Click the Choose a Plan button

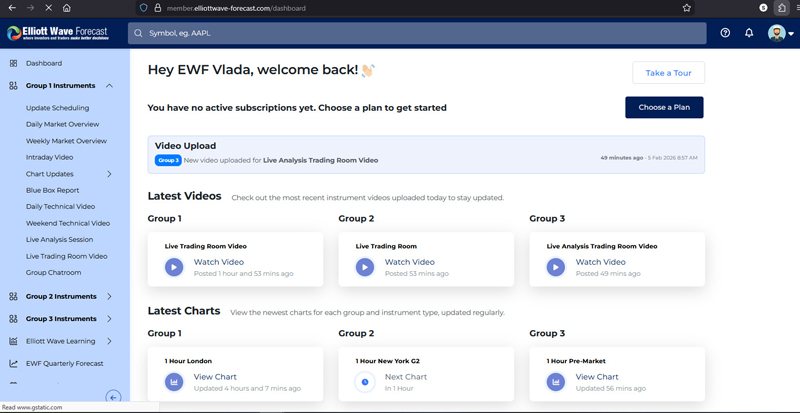[664, 107]
